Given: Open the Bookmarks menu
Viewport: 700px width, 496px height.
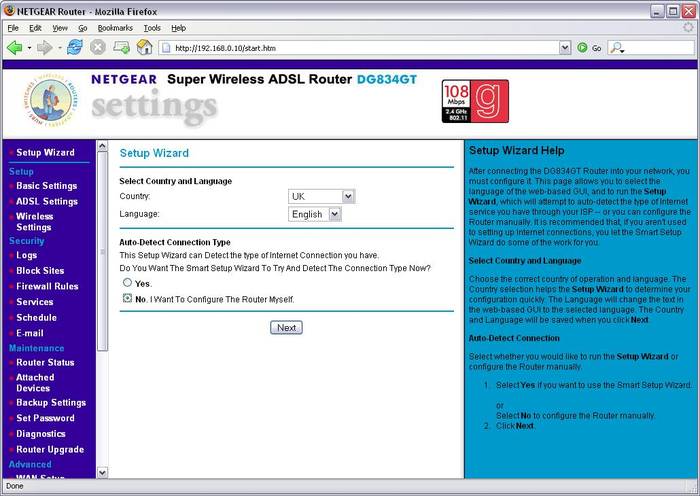Looking at the screenshot, I should [x=114, y=28].
